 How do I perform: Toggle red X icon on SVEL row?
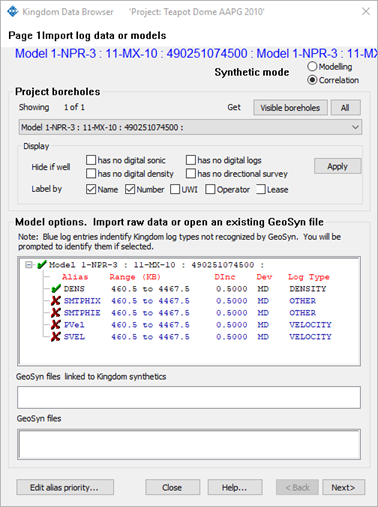click(56, 337)
